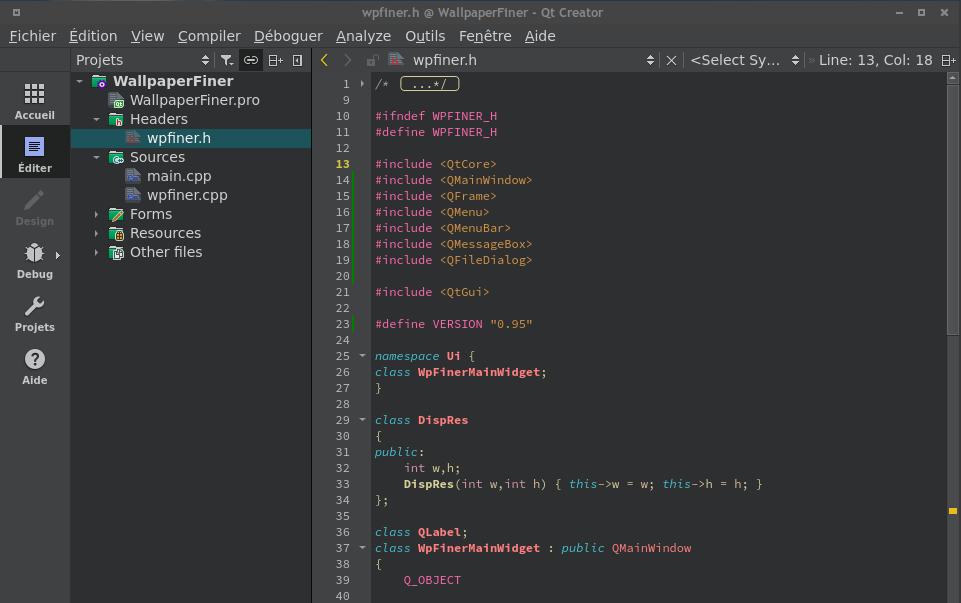Toggle the file read-only lock icon
The image size is (961, 603).
pyautogui.click(x=371, y=60)
